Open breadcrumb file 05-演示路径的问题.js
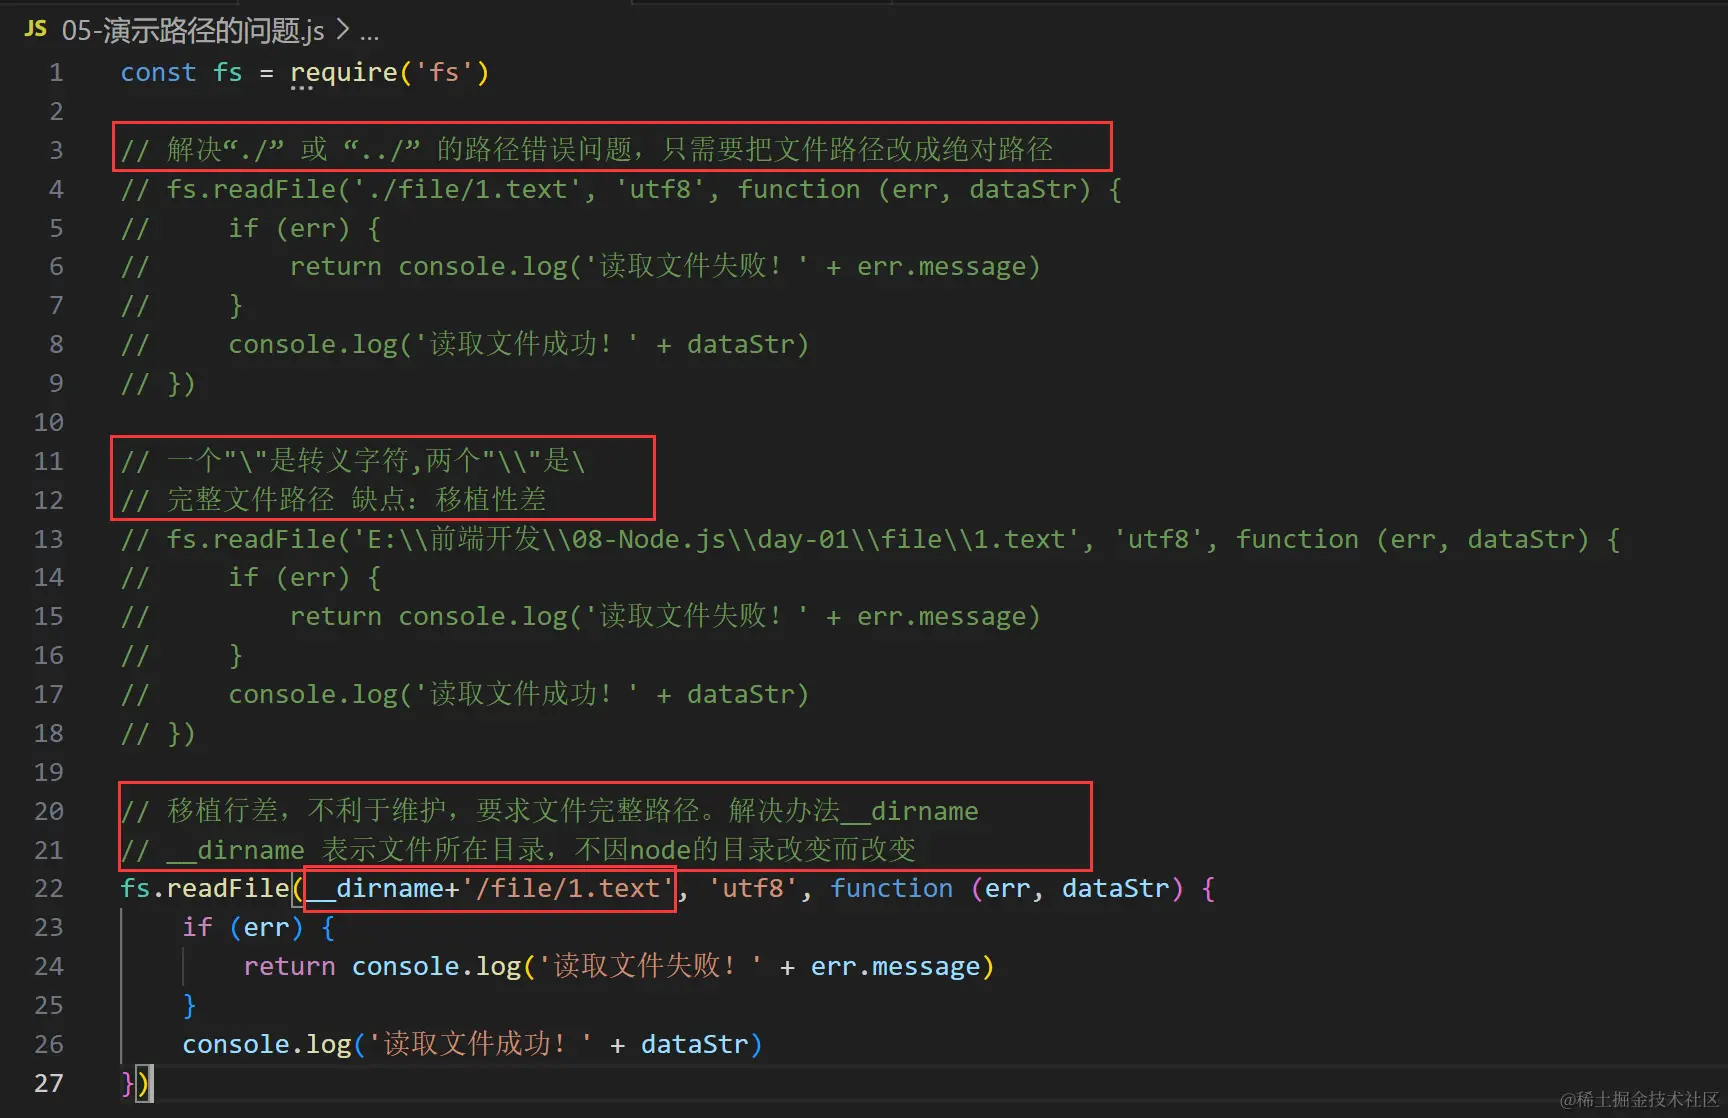The image size is (1728, 1118). coord(193,31)
